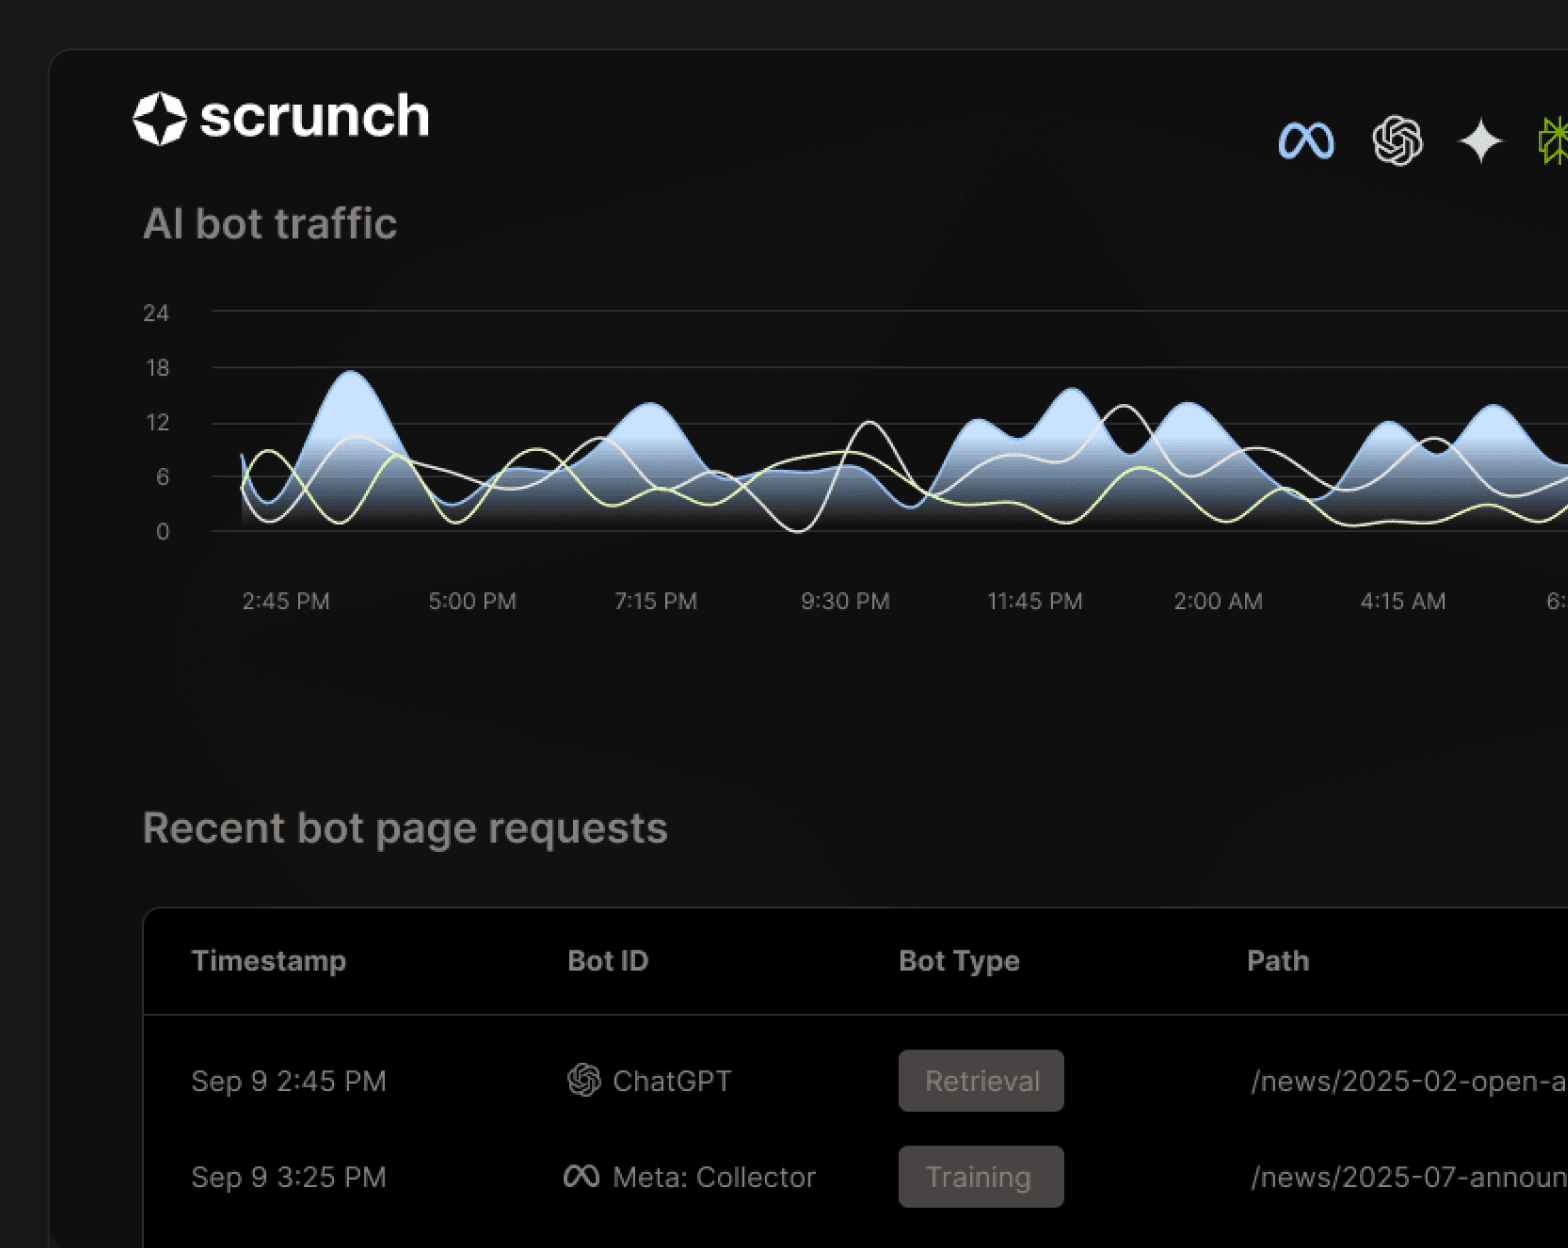
Task: Select the OpenAI icon in header
Action: [x=1397, y=140]
